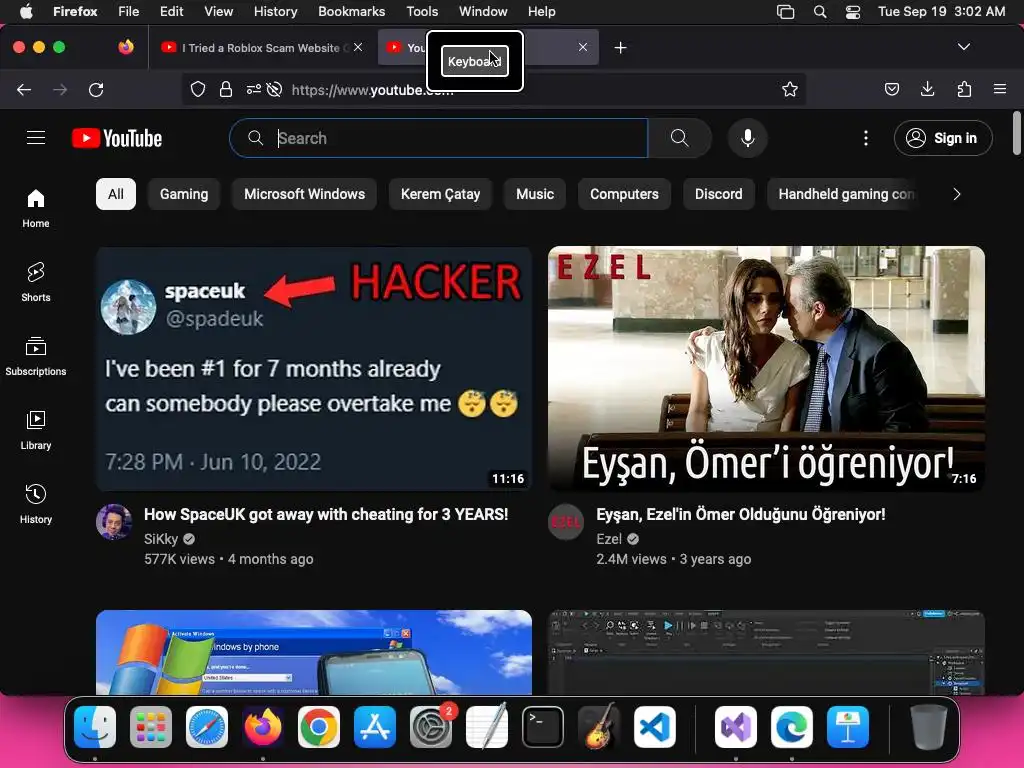Reload the current page
The image size is (1024, 768).
coord(96,89)
